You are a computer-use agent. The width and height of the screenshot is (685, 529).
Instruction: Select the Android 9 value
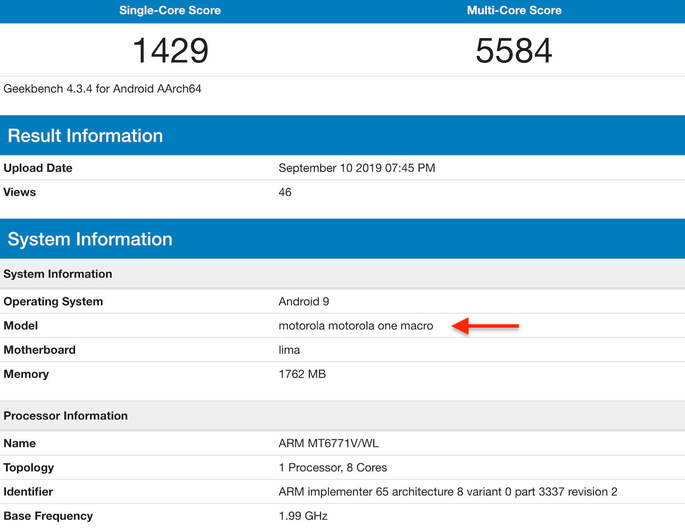[304, 301]
